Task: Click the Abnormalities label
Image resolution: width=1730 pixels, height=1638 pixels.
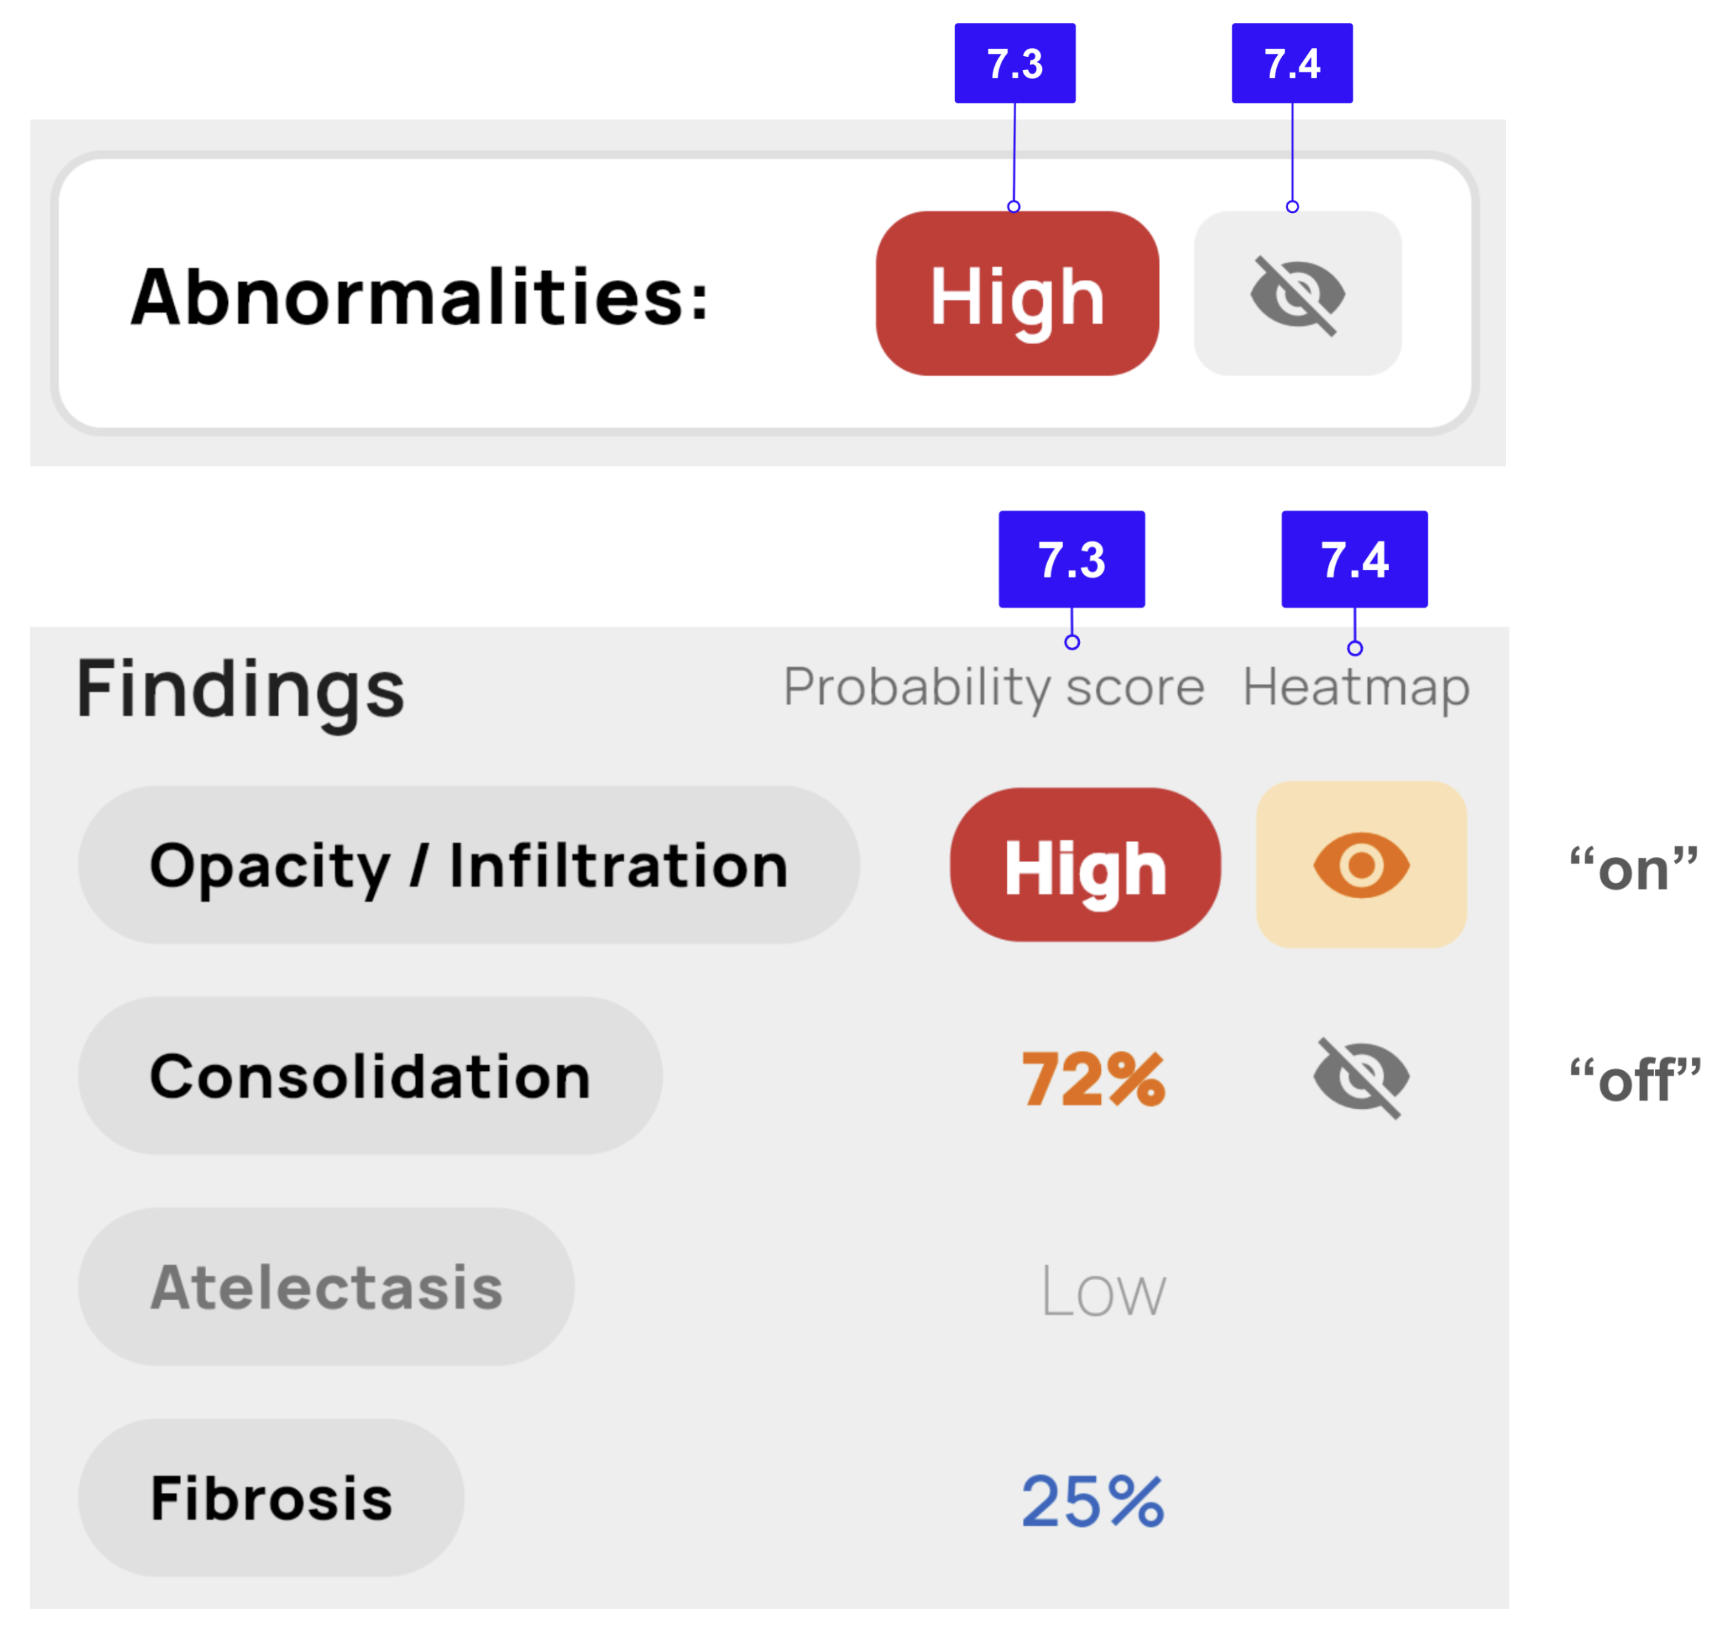Action: click(420, 297)
